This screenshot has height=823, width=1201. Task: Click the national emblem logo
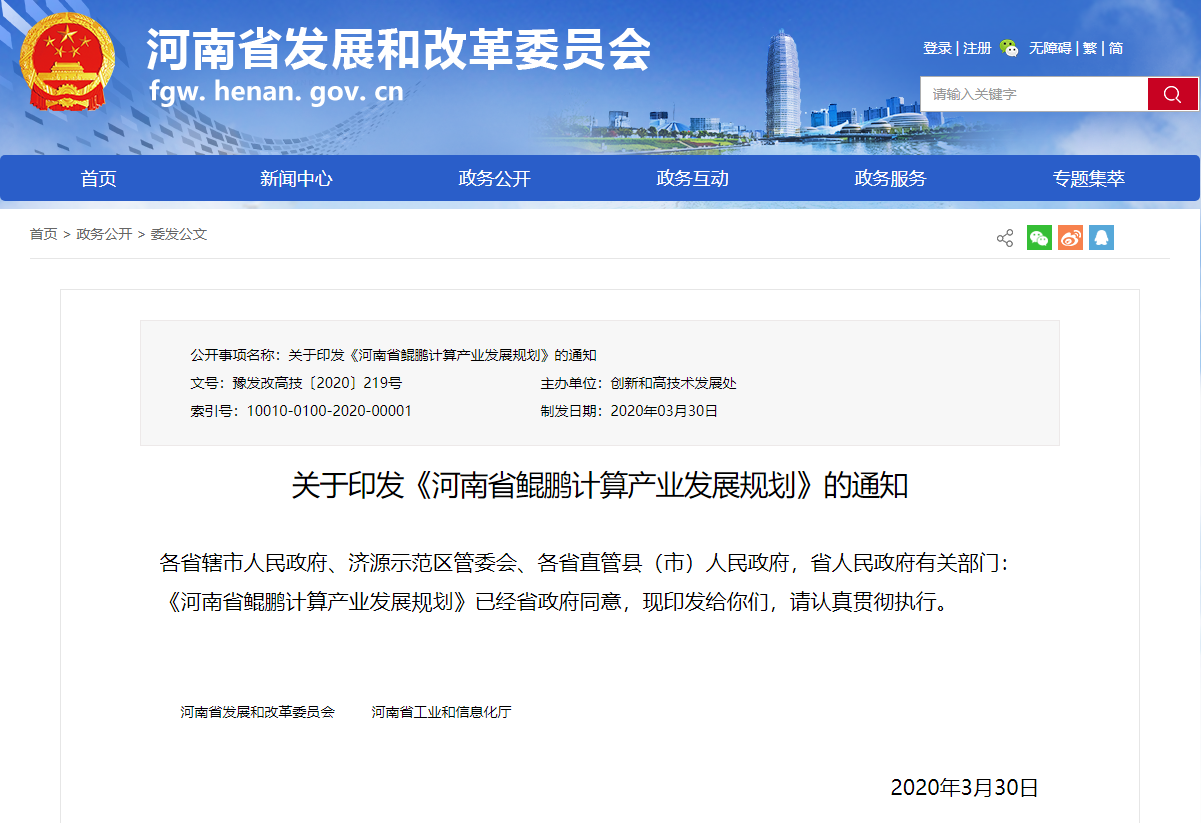click(x=67, y=62)
